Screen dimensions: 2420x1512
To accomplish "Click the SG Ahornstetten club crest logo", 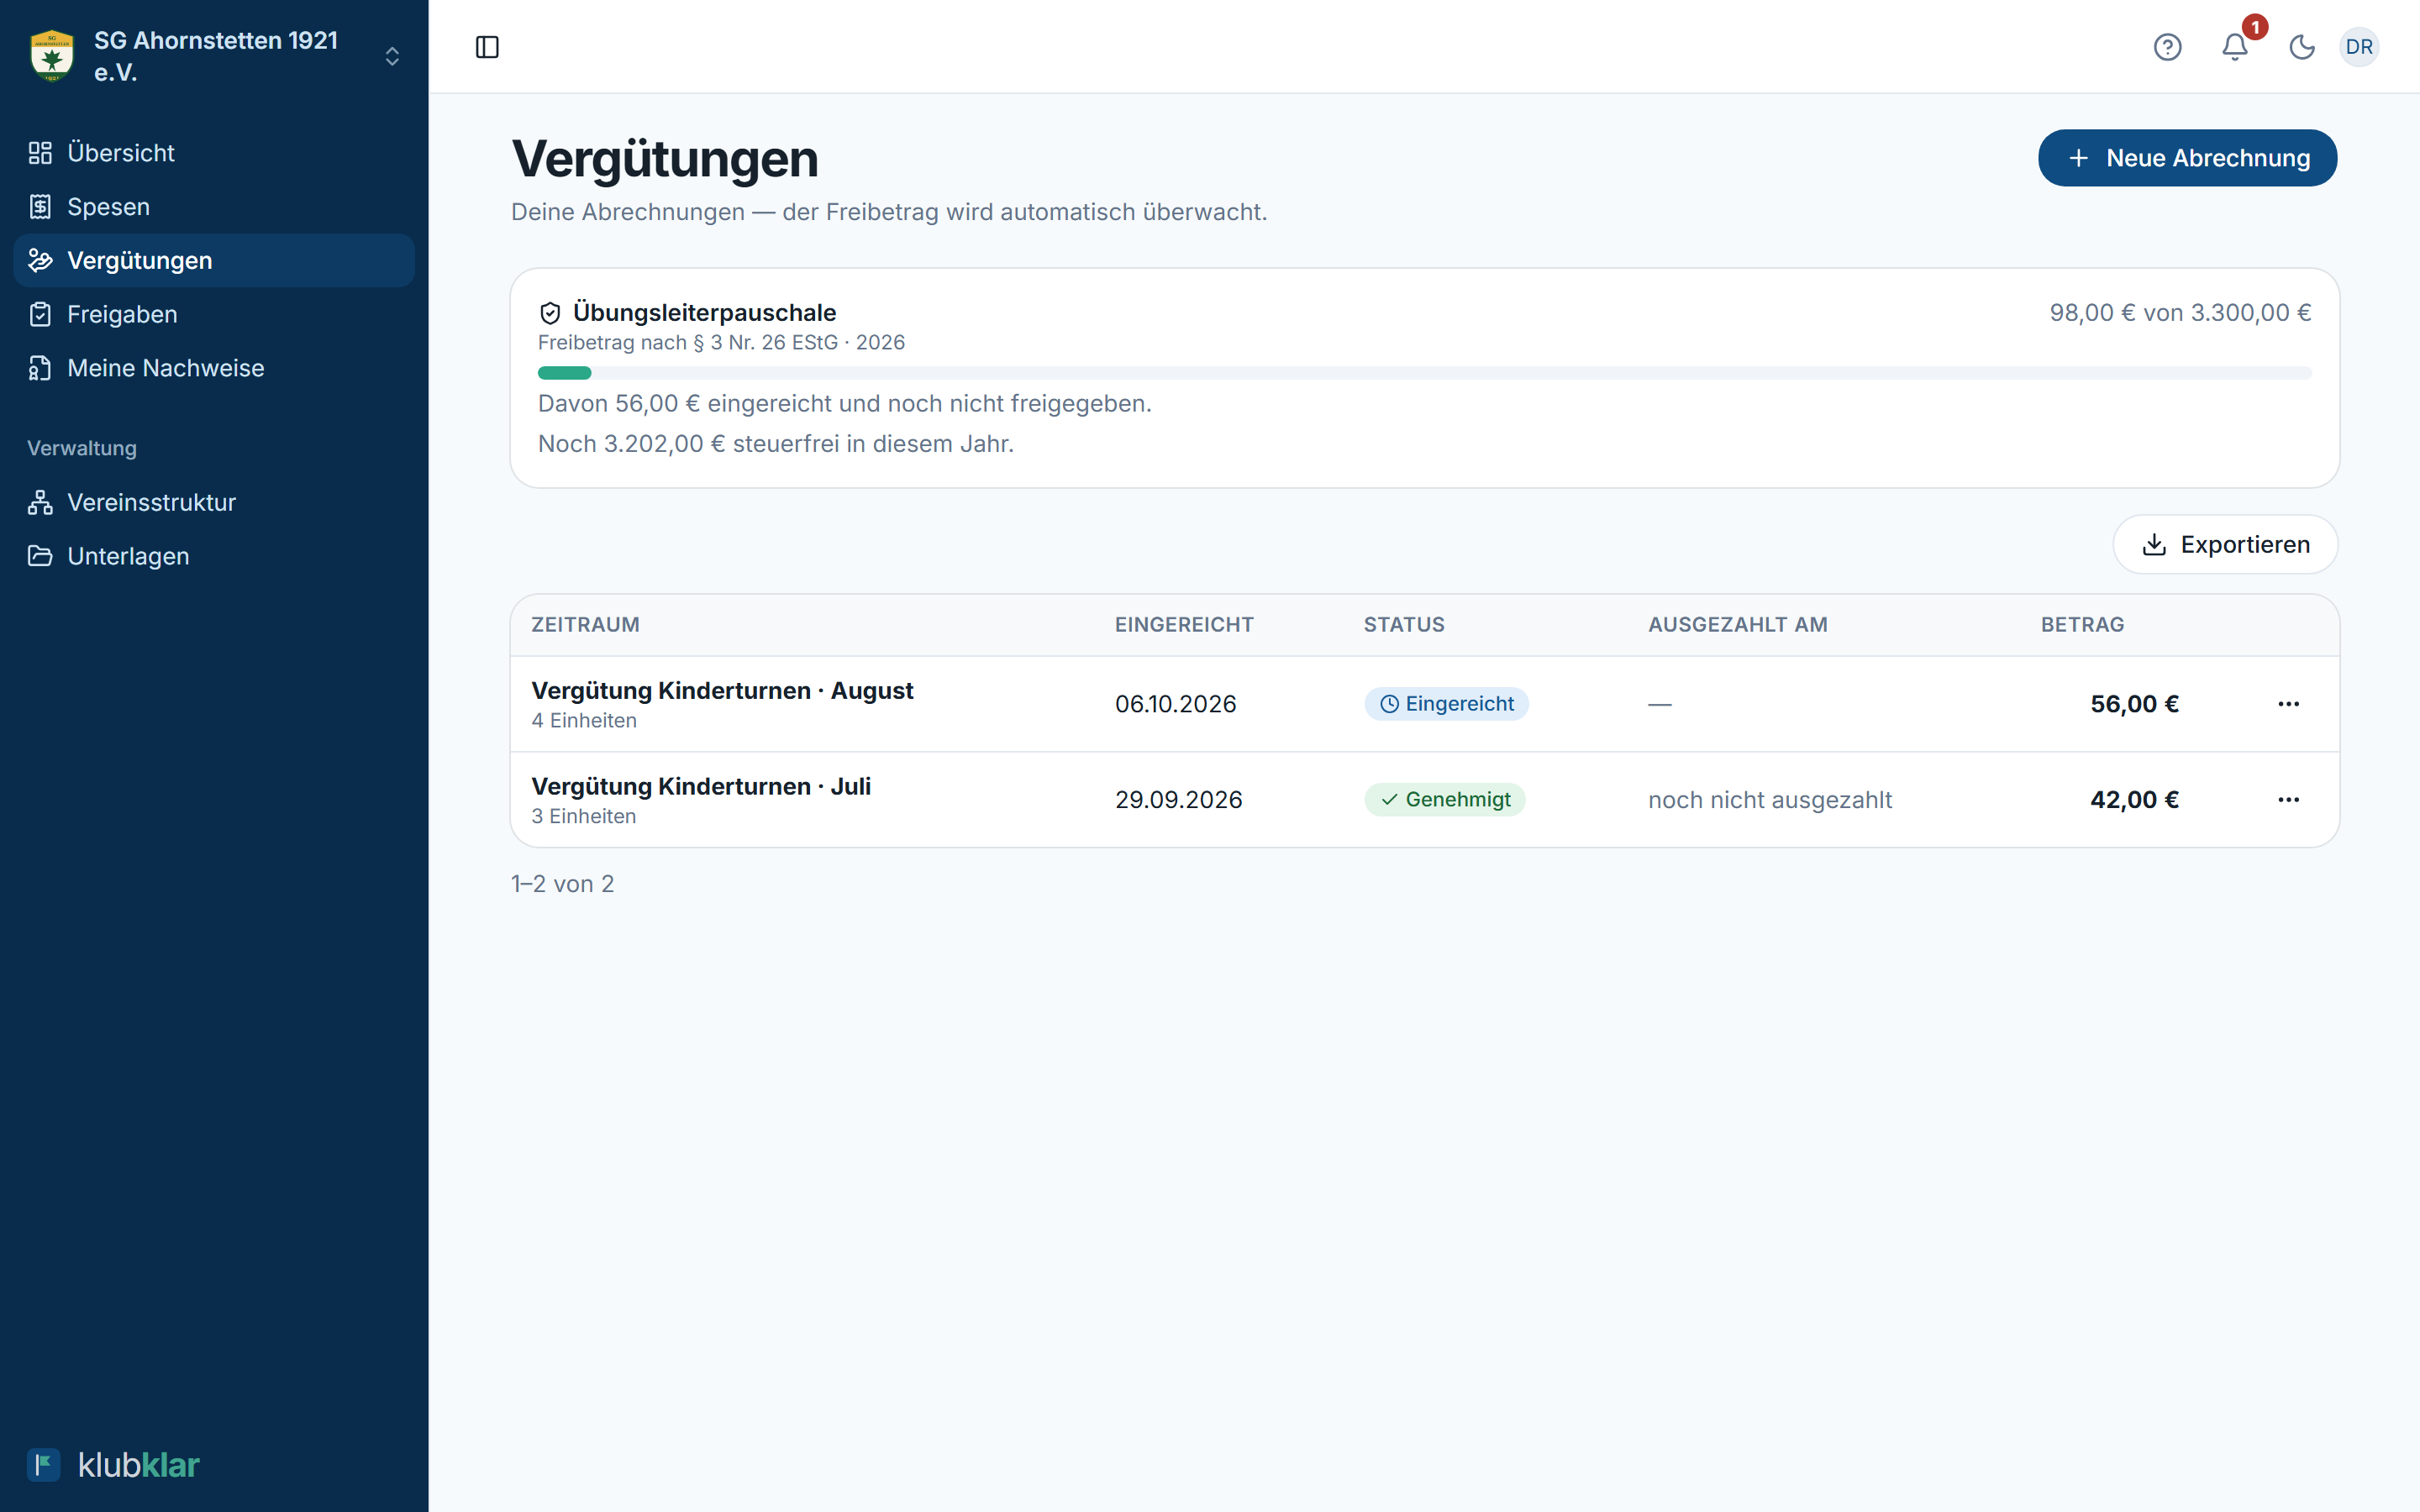I will pos(52,56).
